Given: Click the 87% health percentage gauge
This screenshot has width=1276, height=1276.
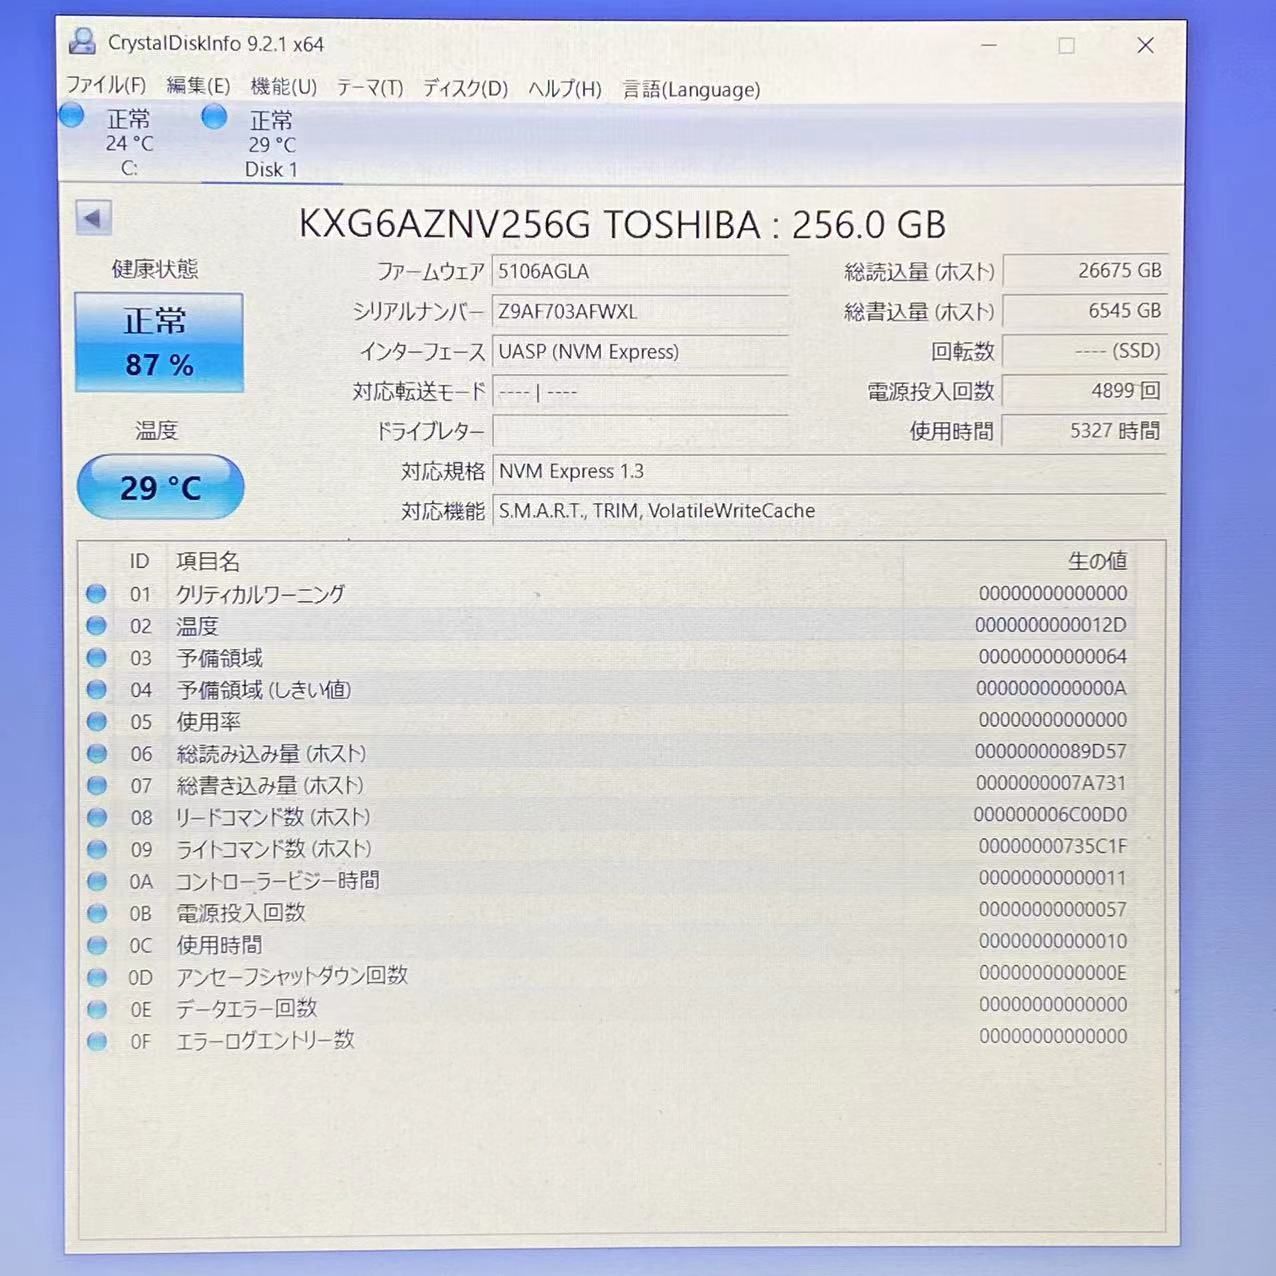Looking at the screenshot, I should 159,364.
